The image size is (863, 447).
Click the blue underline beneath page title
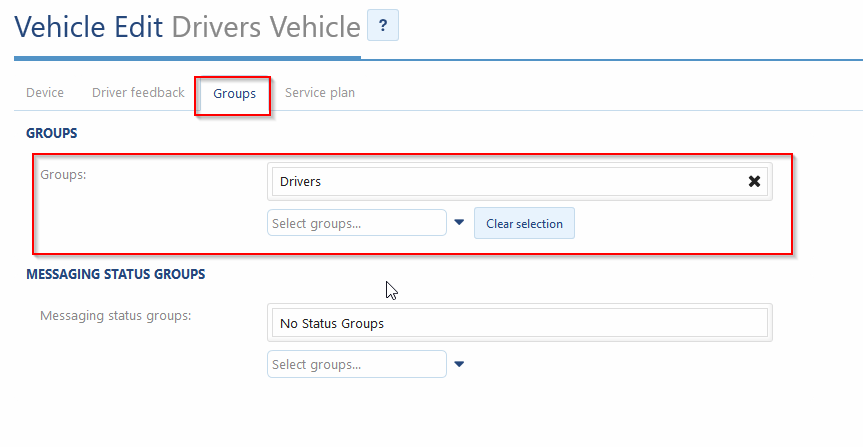[187, 58]
